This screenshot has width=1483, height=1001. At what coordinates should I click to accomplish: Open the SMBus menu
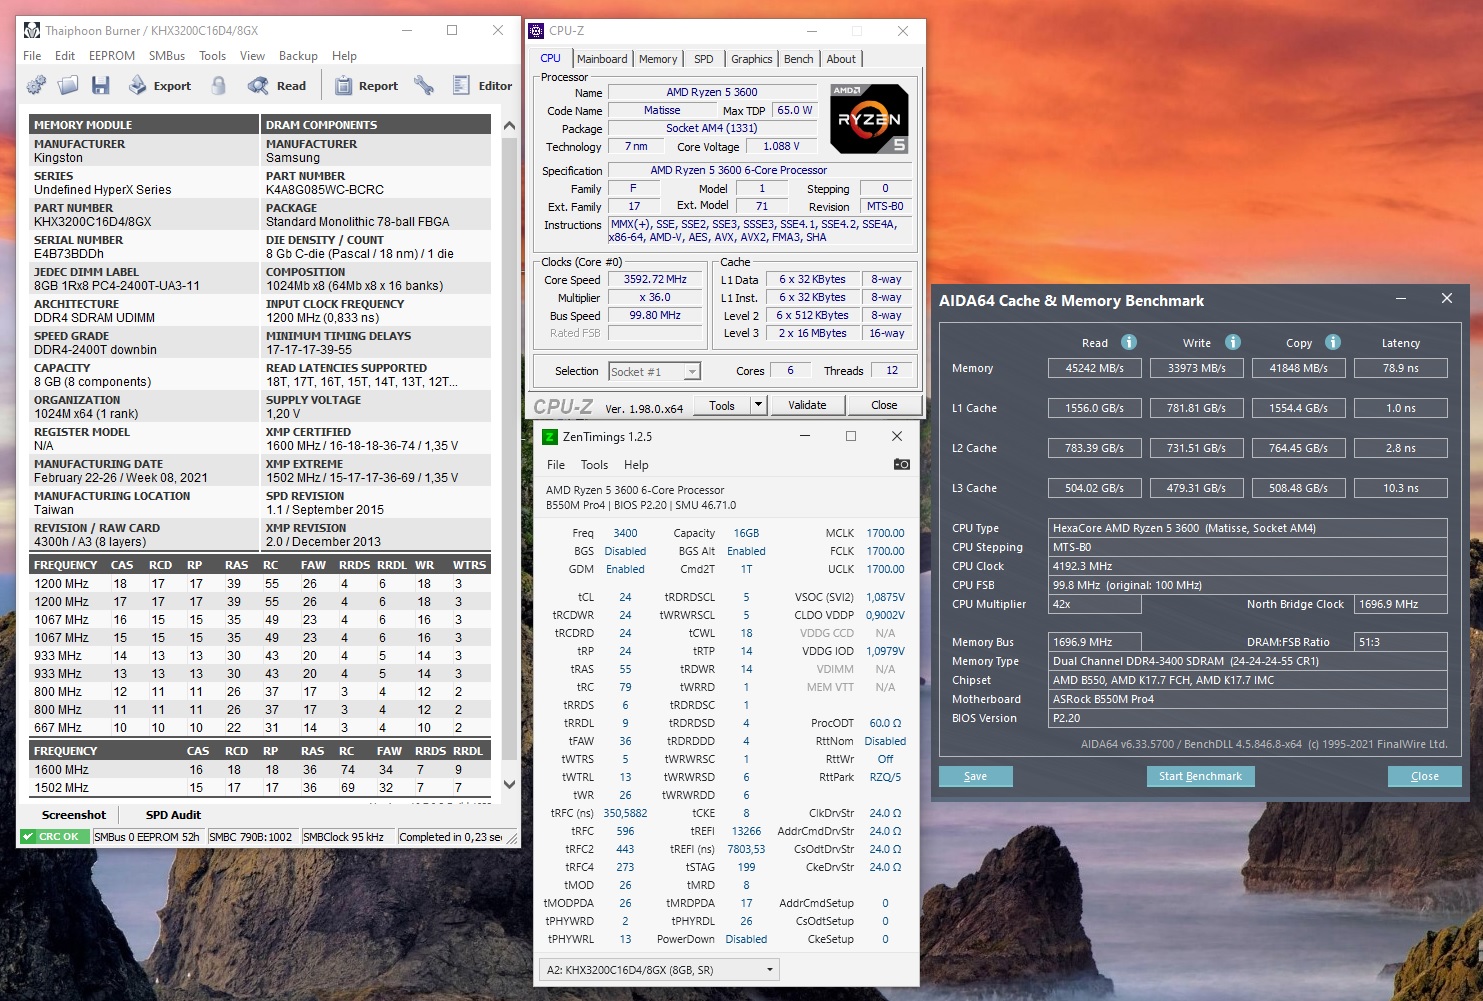(x=167, y=56)
